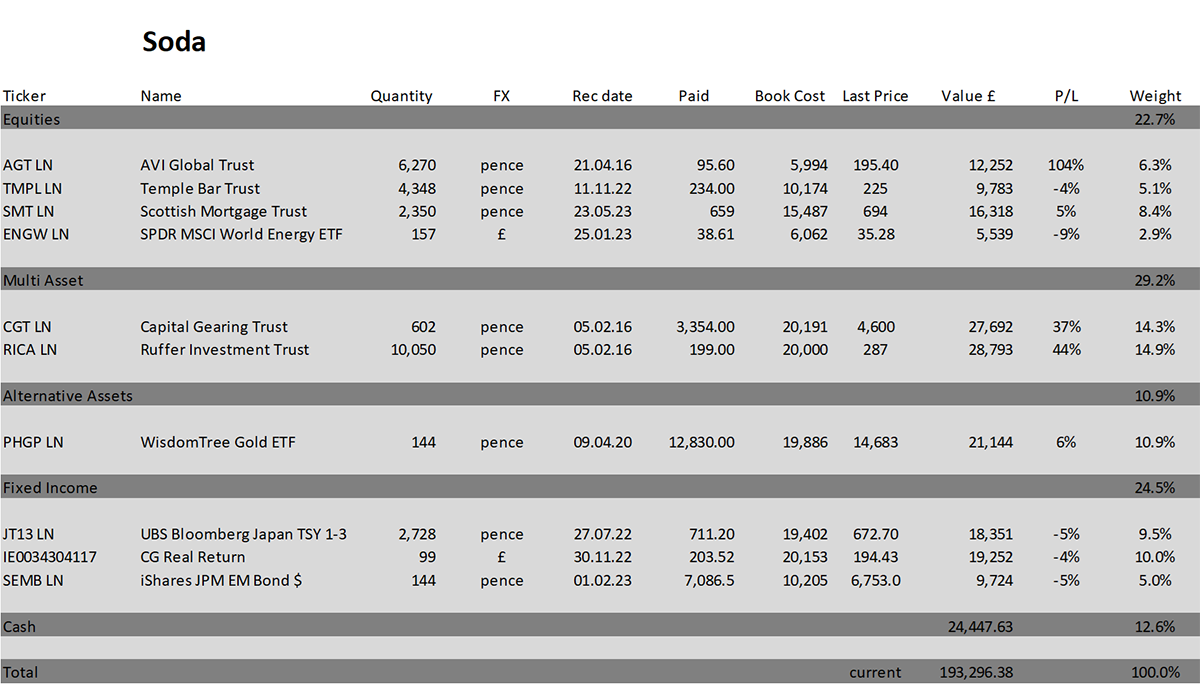Select the 'Paid' column header
The image size is (1200, 684).
[x=693, y=96]
